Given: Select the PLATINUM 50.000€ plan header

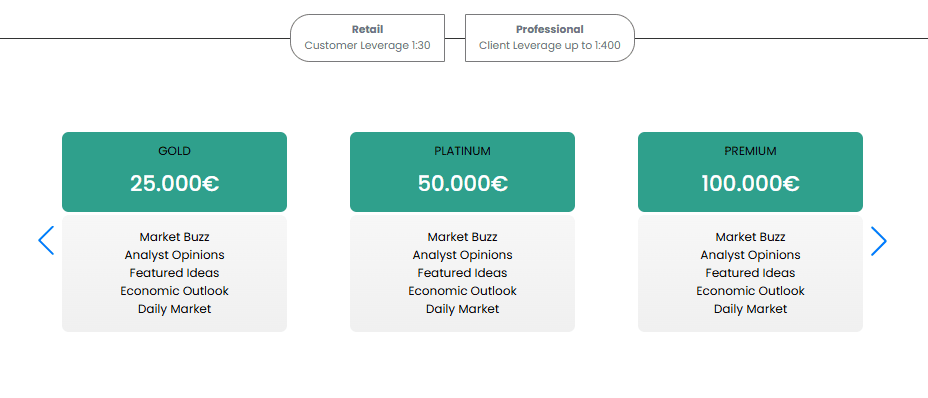Looking at the screenshot, I should pos(462,172).
